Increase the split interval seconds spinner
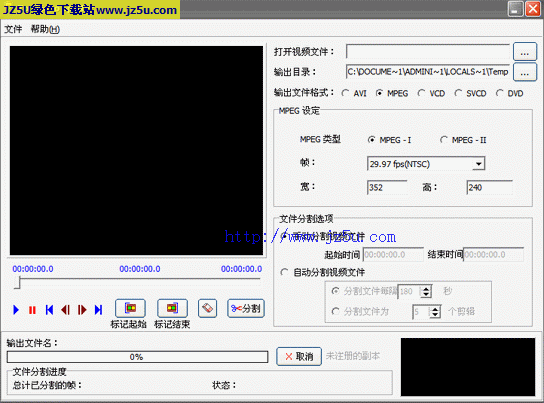 pos(426,288)
